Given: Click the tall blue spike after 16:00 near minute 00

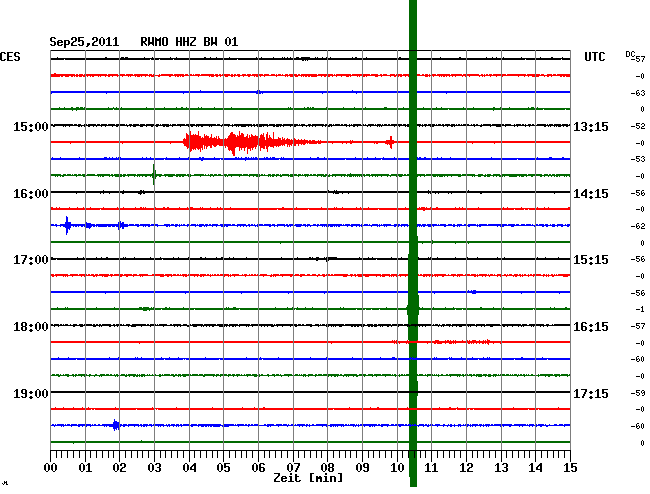Looking at the screenshot, I should click(67, 225).
